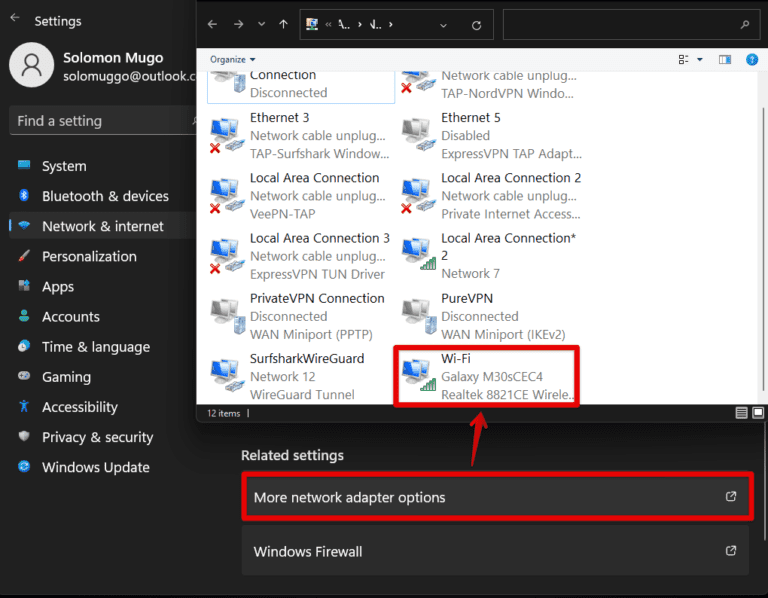Click the Wi-Fi adapter icon
The width and height of the screenshot is (768, 598).
pyautogui.click(x=419, y=374)
